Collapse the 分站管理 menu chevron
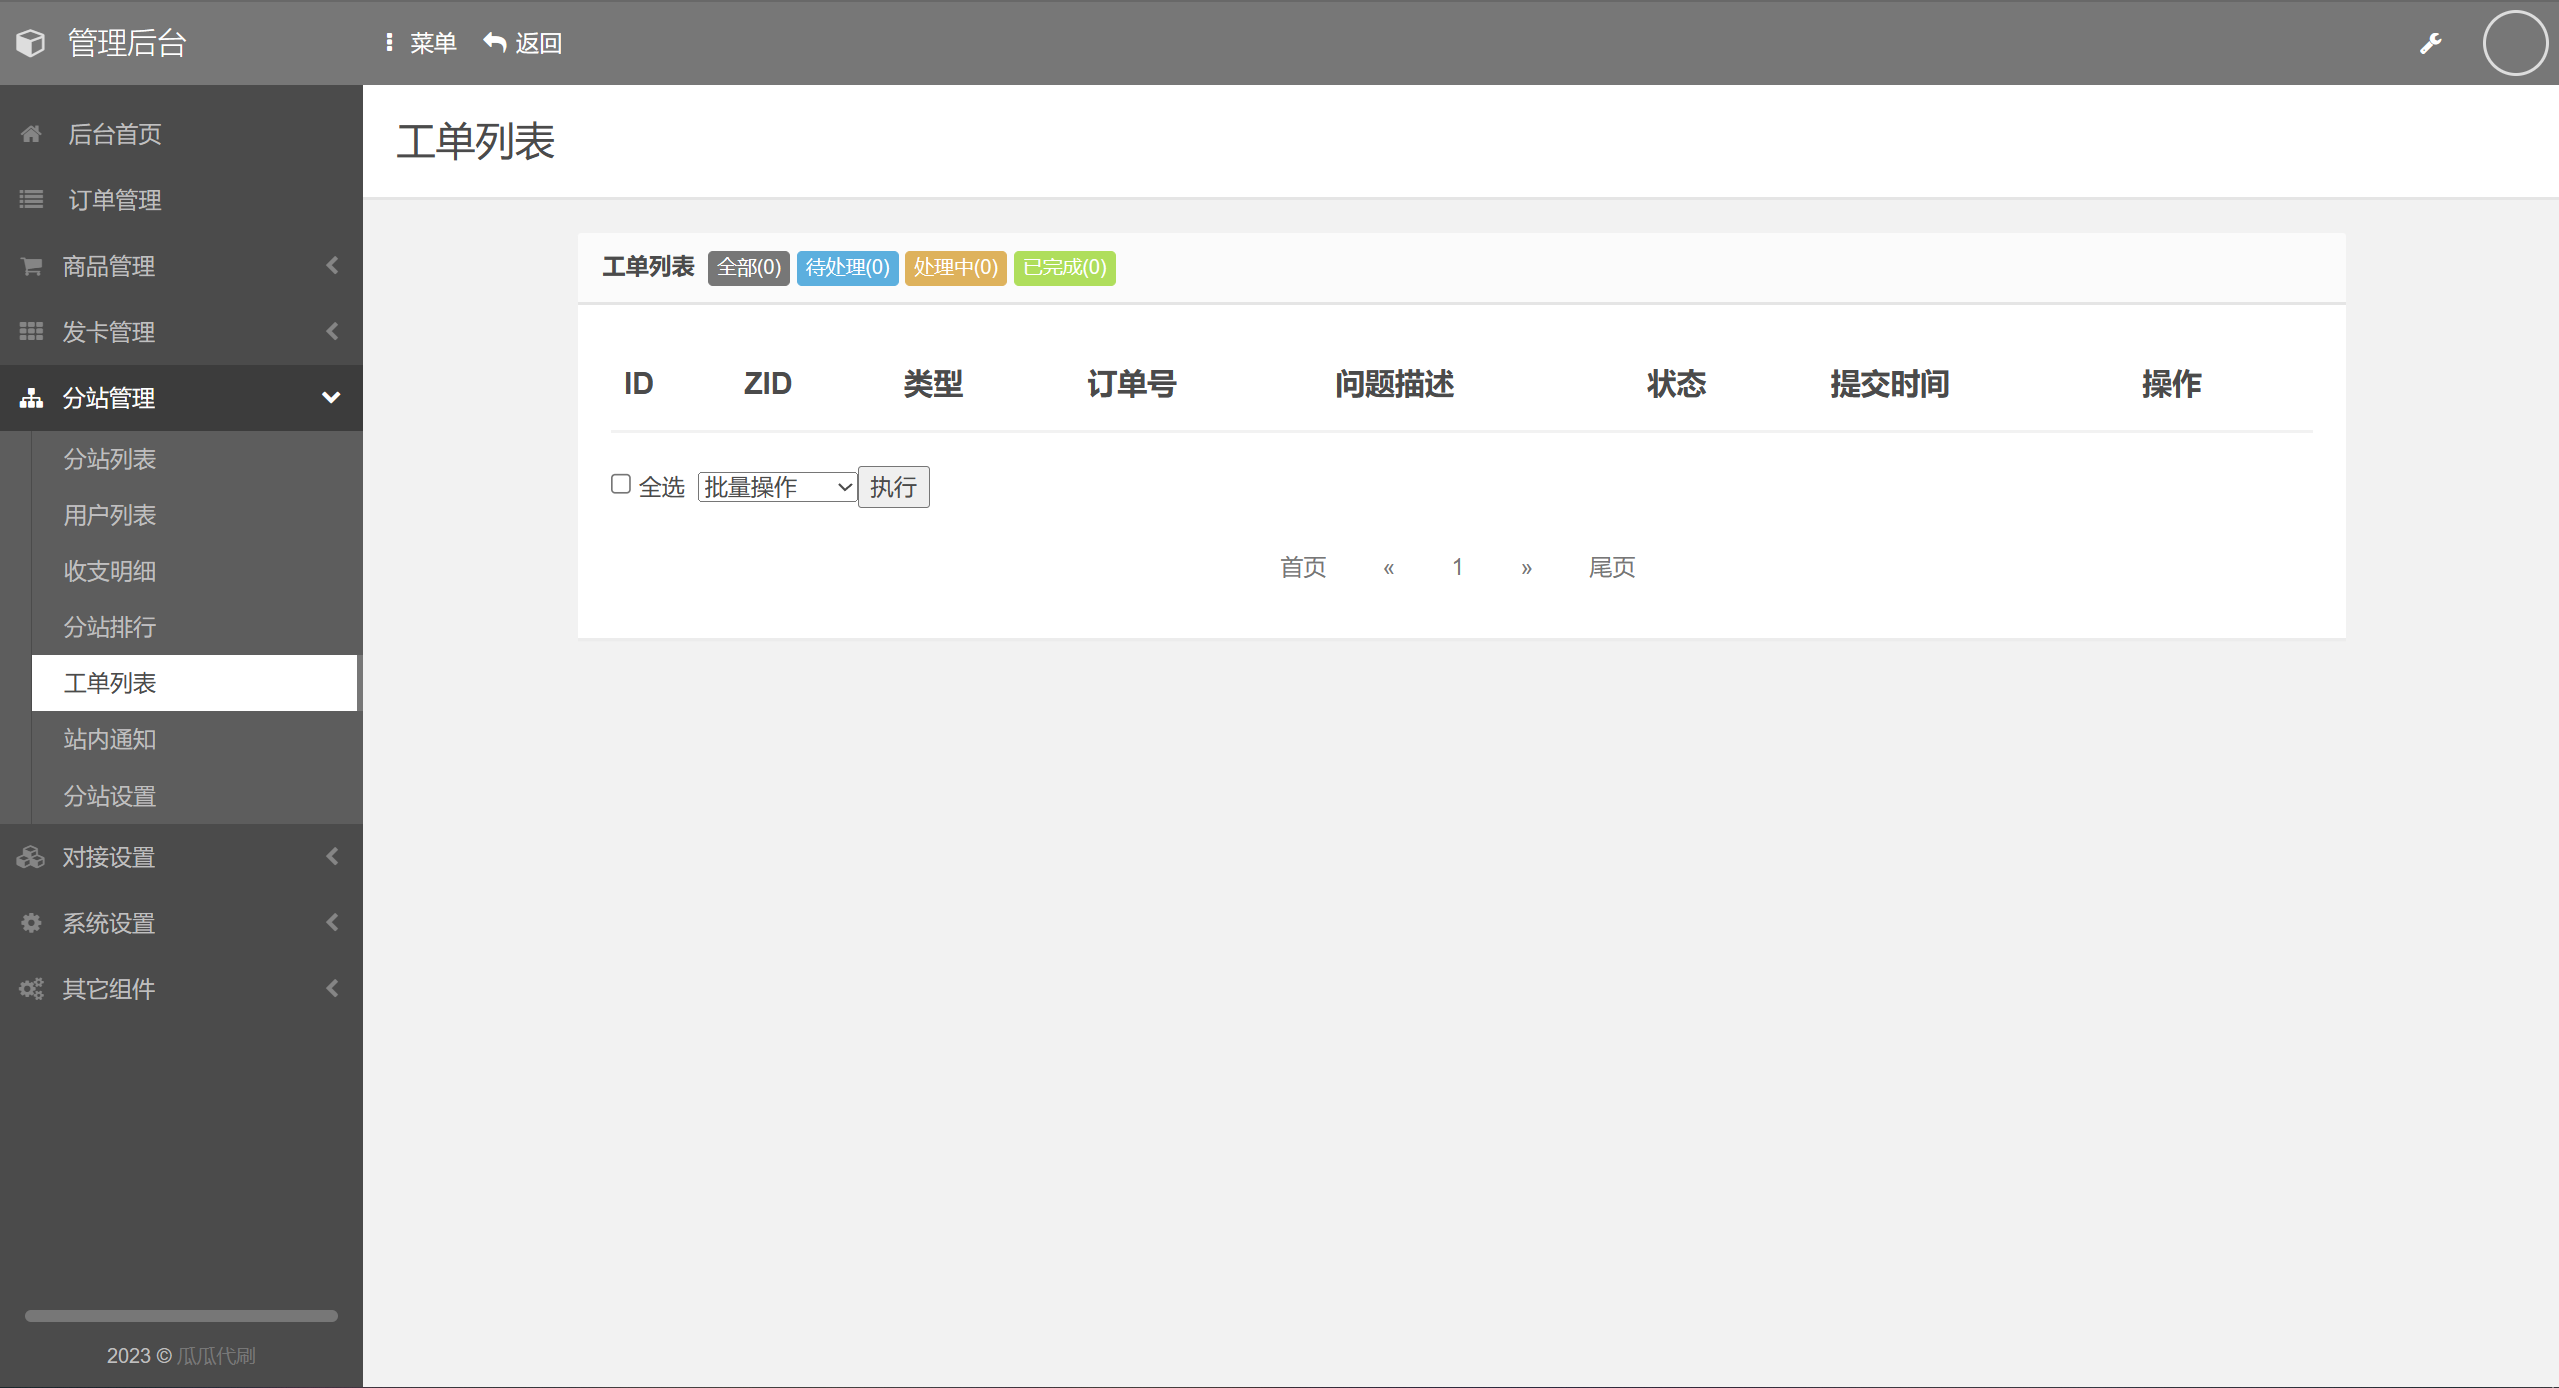 [331, 398]
